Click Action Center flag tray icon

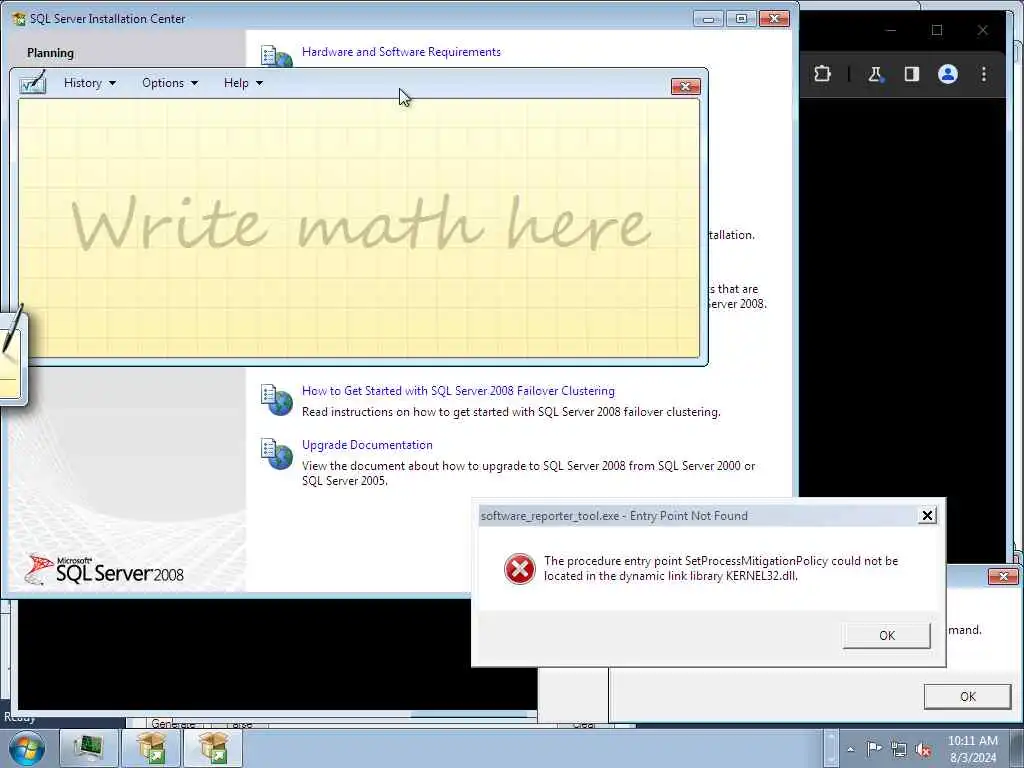click(874, 749)
